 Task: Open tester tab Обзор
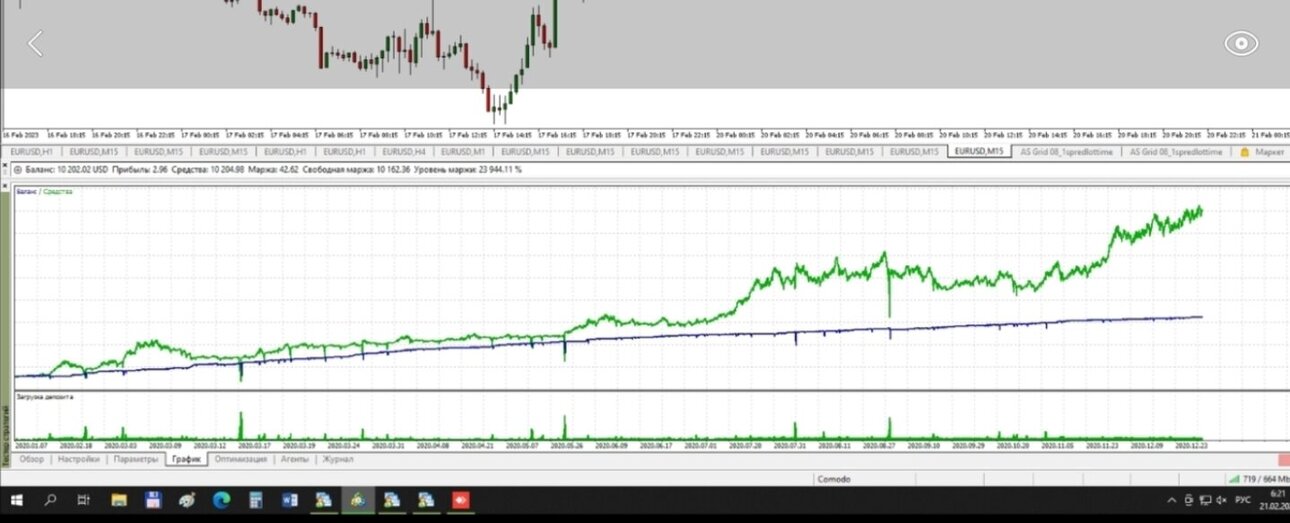(x=32, y=459)
